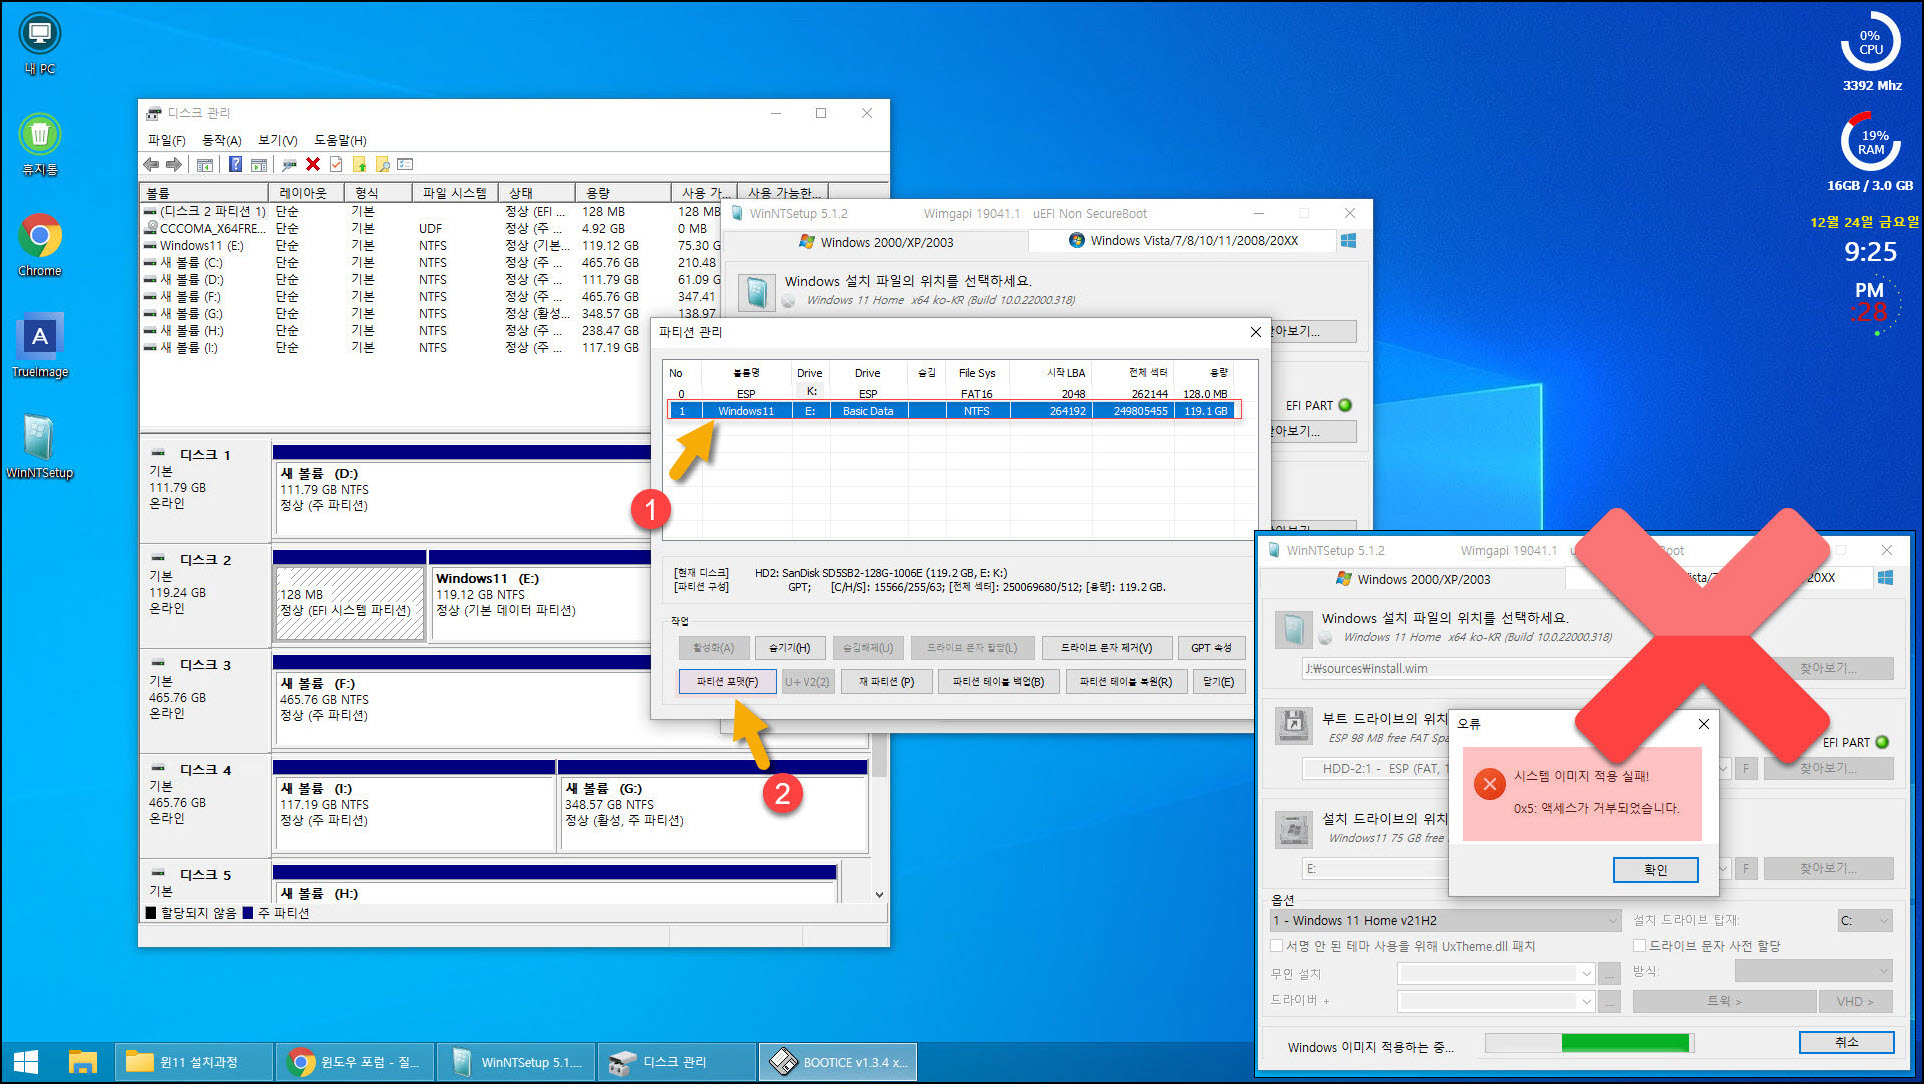
Task: Open the 동작(A) menu in Disk Management
Action: 221,140
